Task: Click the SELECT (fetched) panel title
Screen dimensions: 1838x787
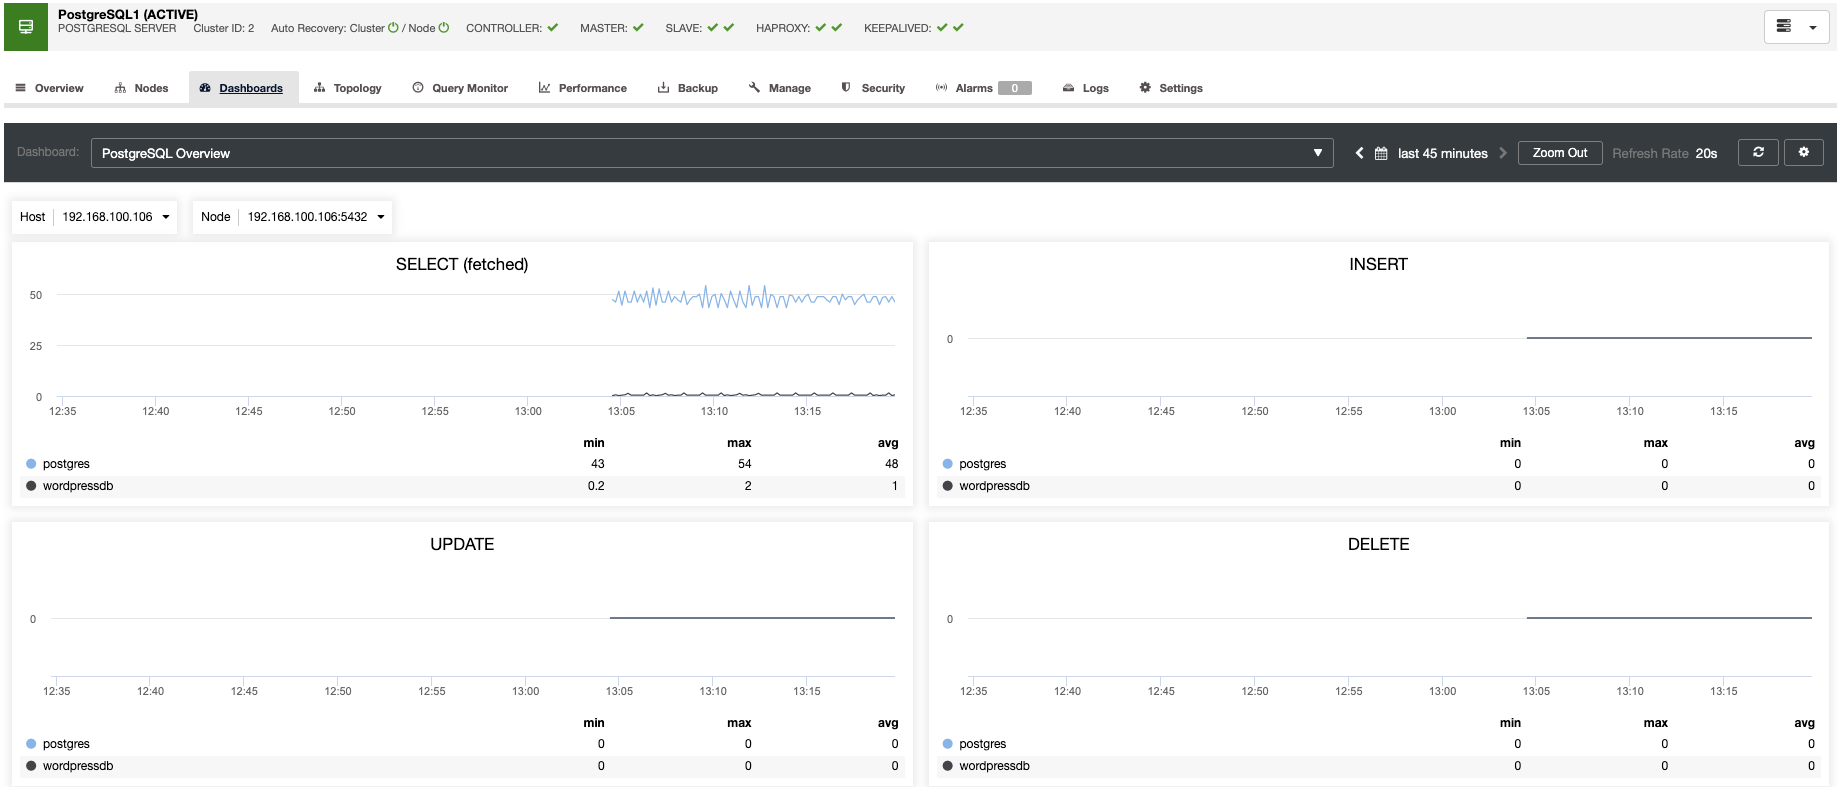Action: pyautogui.click(x=462, y=264)
